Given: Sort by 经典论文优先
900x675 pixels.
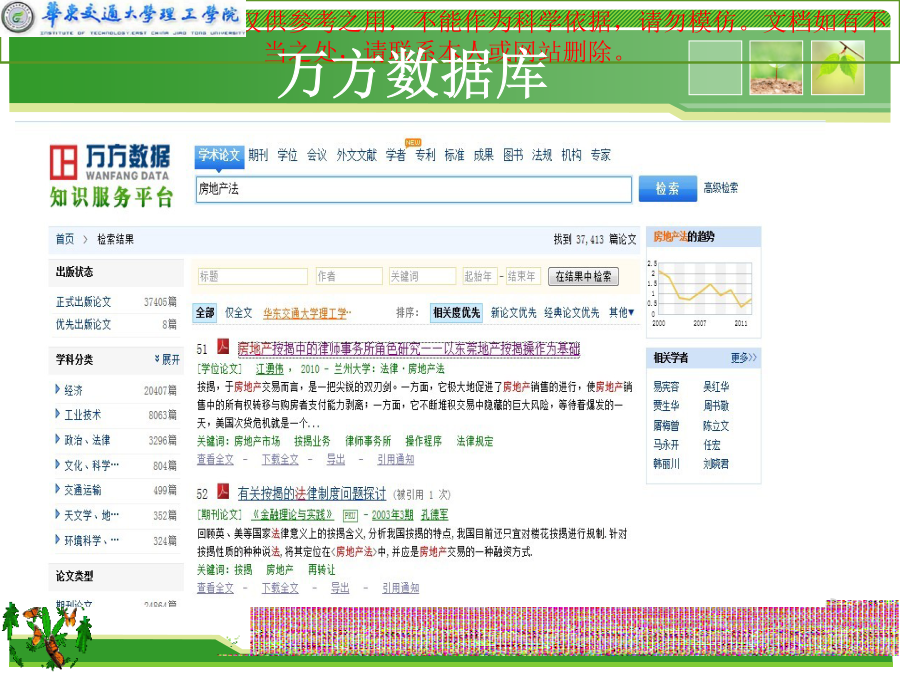Looking at the screenshot, I should tap(572, 313).
